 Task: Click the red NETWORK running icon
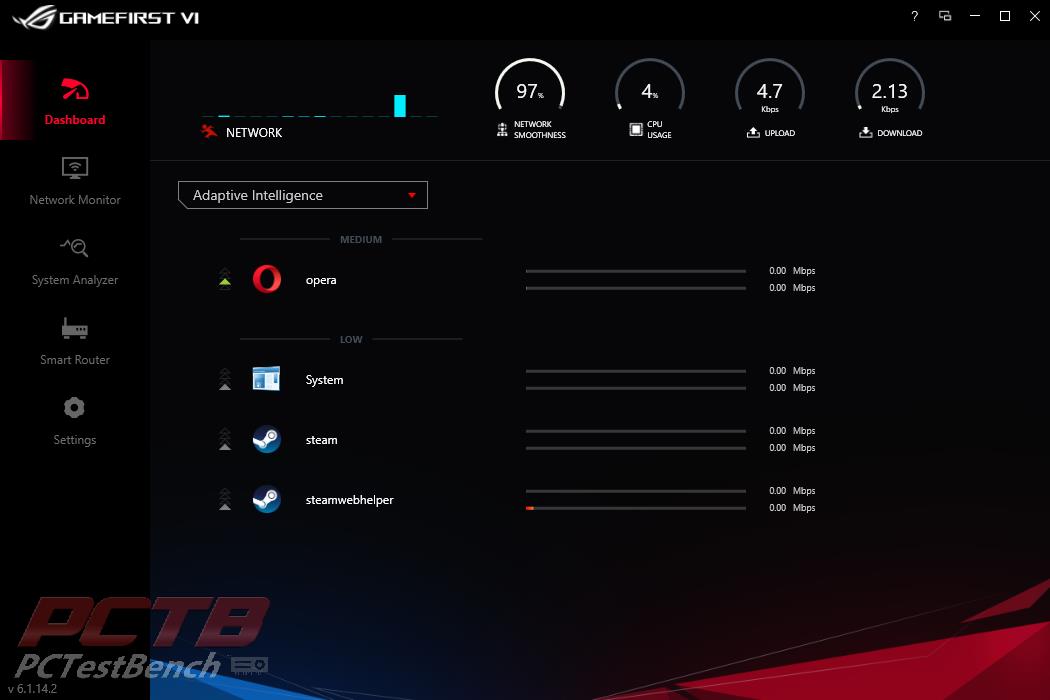[x=209, y=131]
